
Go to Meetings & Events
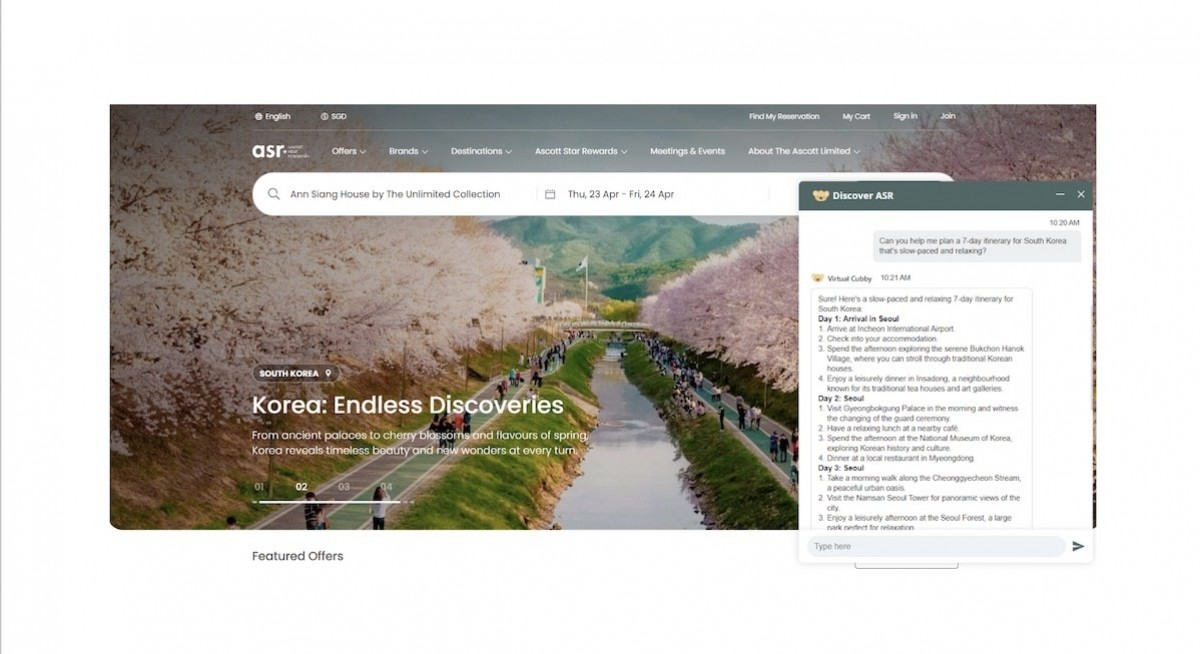(687, 152)
